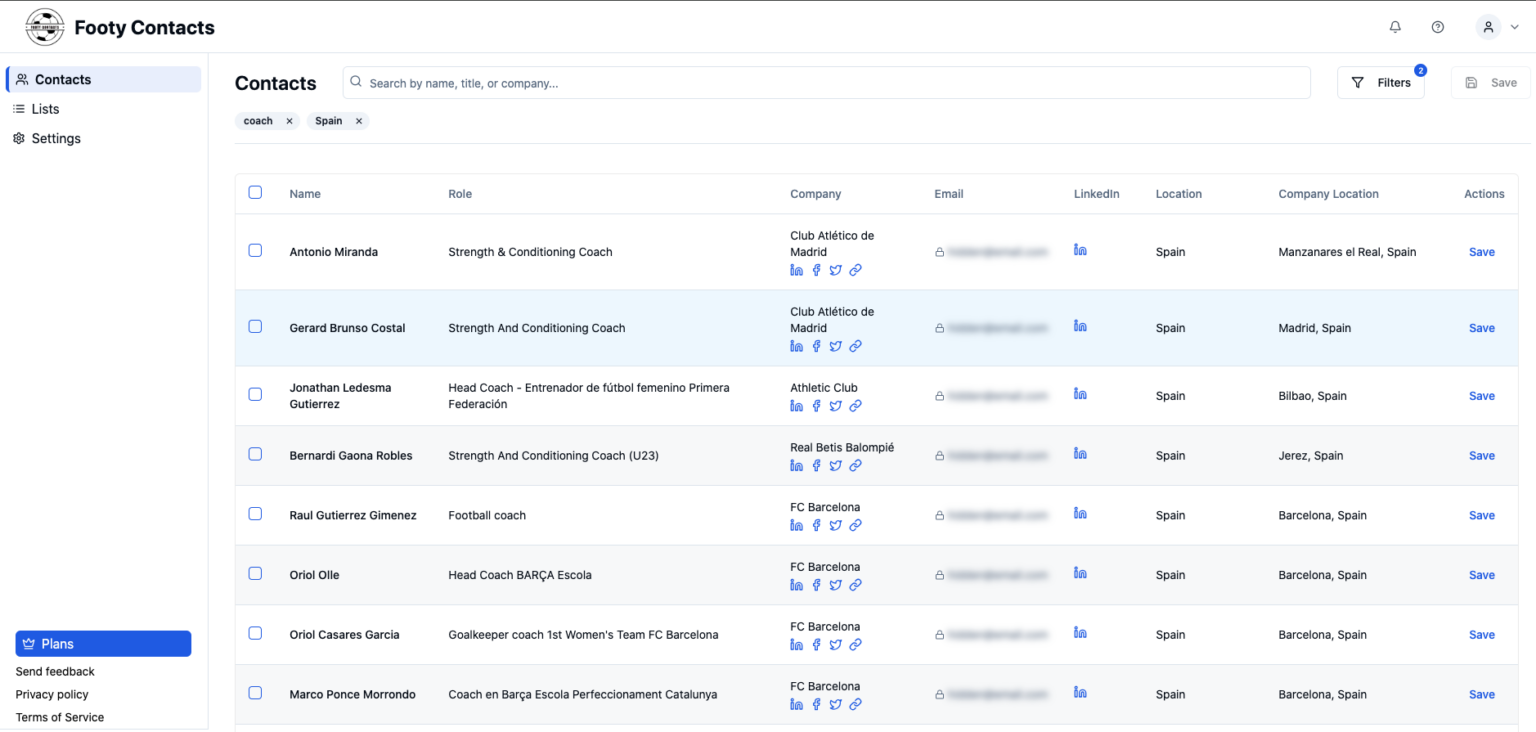Select the Antonio Miranda checkbox
The width and height of the screenshot is (1536, 732).
255,251
